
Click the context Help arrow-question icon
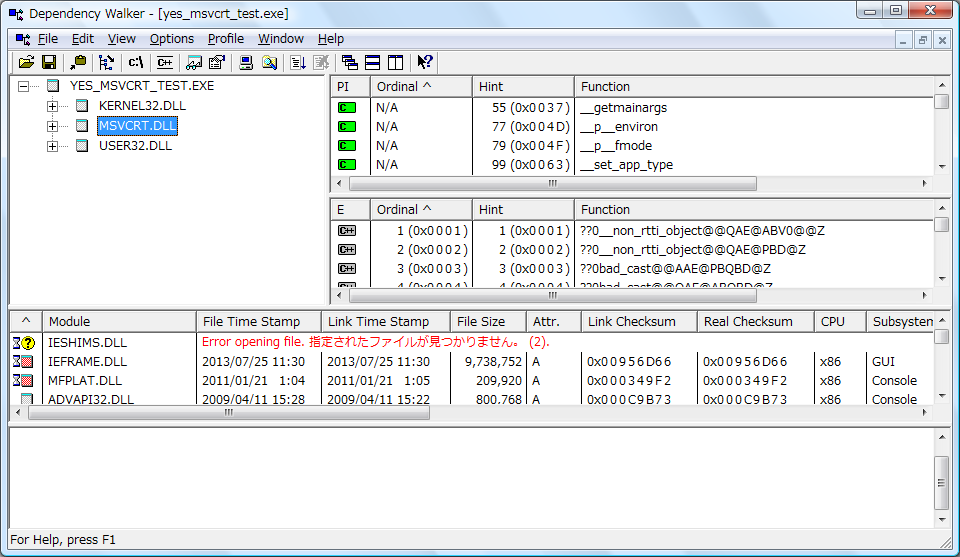pos(425,62)
